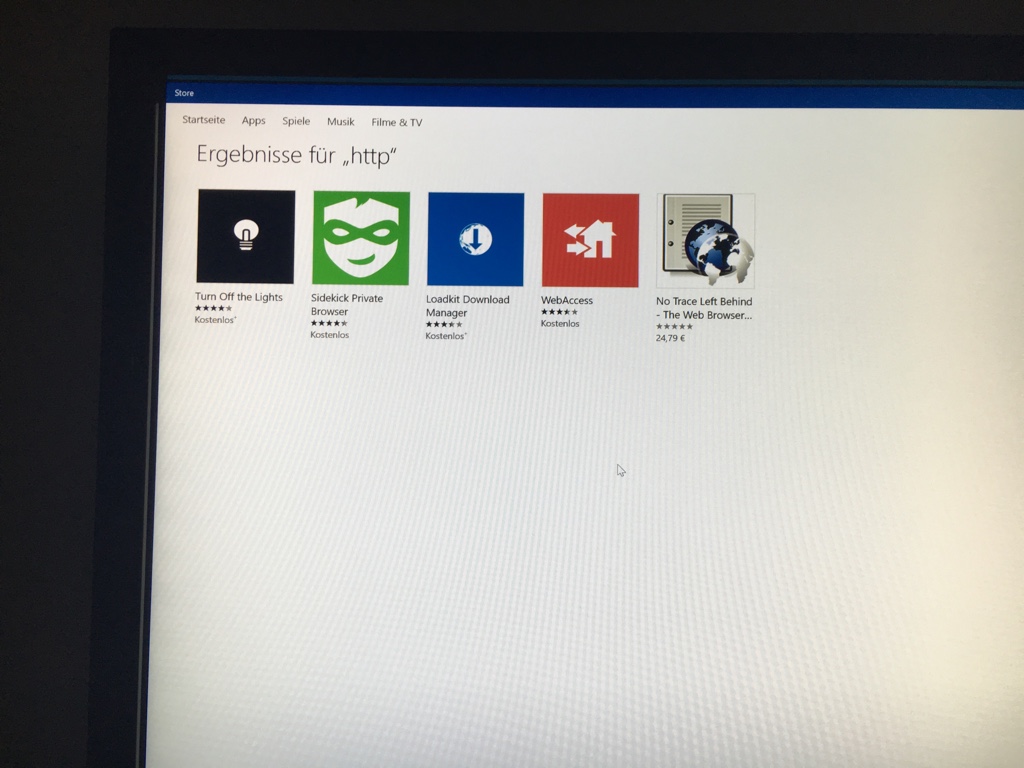Image resolution: width=1024 pixels, height=768 pixels.
Task: Click the "Loadkit Download Manager" app title
Action: tap(468, 306)
